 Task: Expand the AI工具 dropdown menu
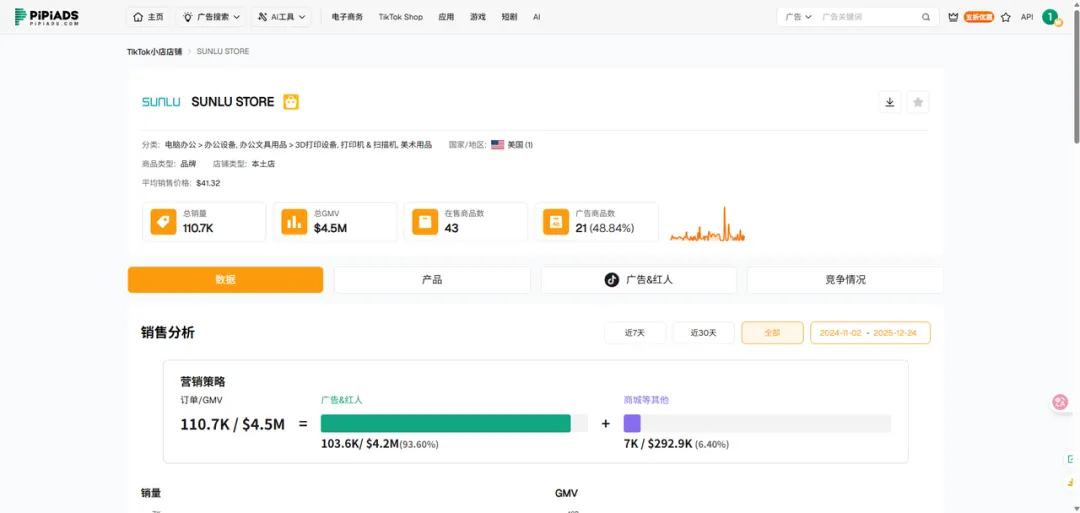(x=281, y=17)
